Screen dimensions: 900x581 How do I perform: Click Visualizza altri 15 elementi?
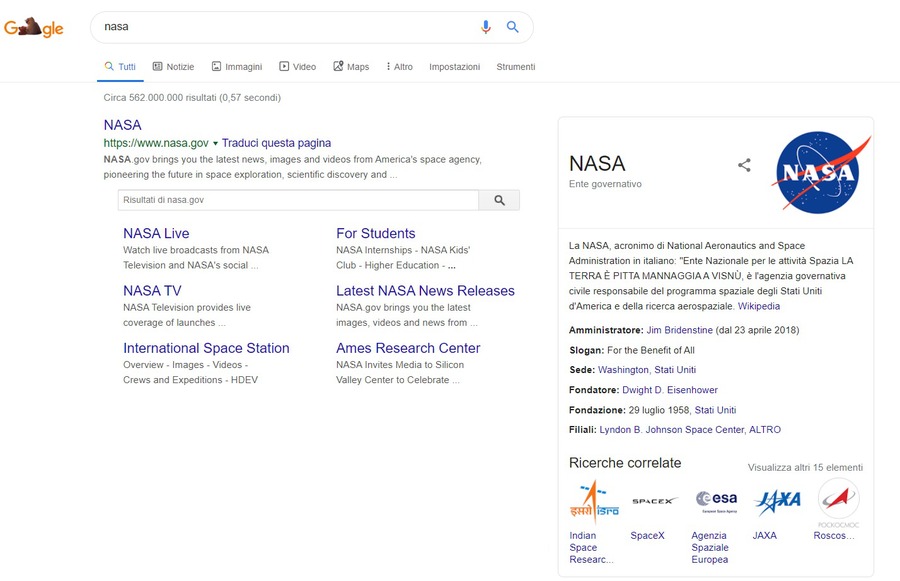pos(805,467)
